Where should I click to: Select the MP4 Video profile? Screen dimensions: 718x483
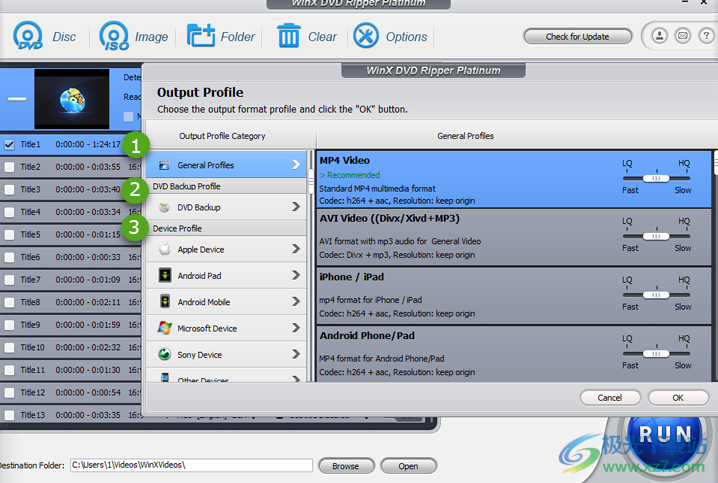pyautogui.click(x=514, y=179)
